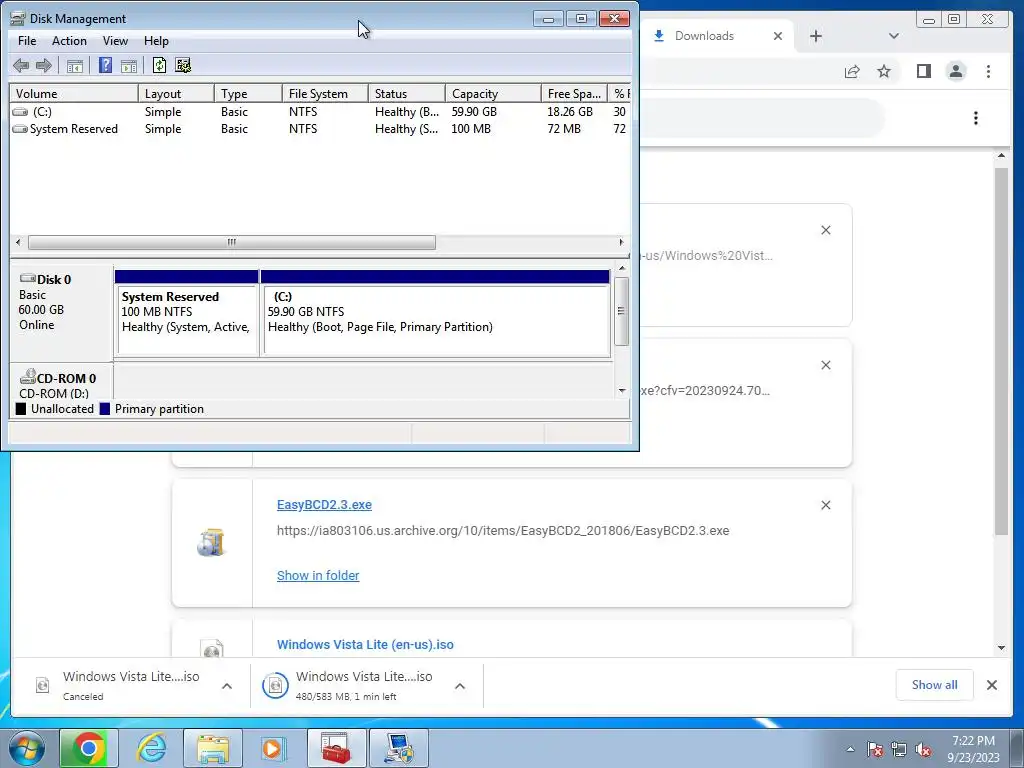Click the down arrow of disk pane scrollbar
This screenshot has height=768, width=1024.
pyautogui.click(x=622, y=391)
